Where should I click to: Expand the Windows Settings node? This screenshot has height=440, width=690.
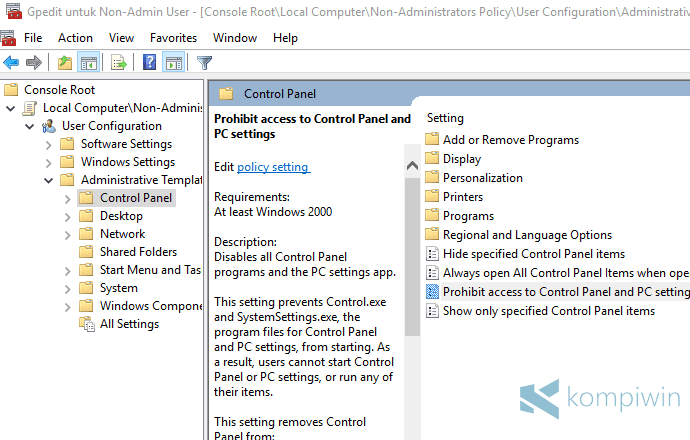click(x=48, y=163)
